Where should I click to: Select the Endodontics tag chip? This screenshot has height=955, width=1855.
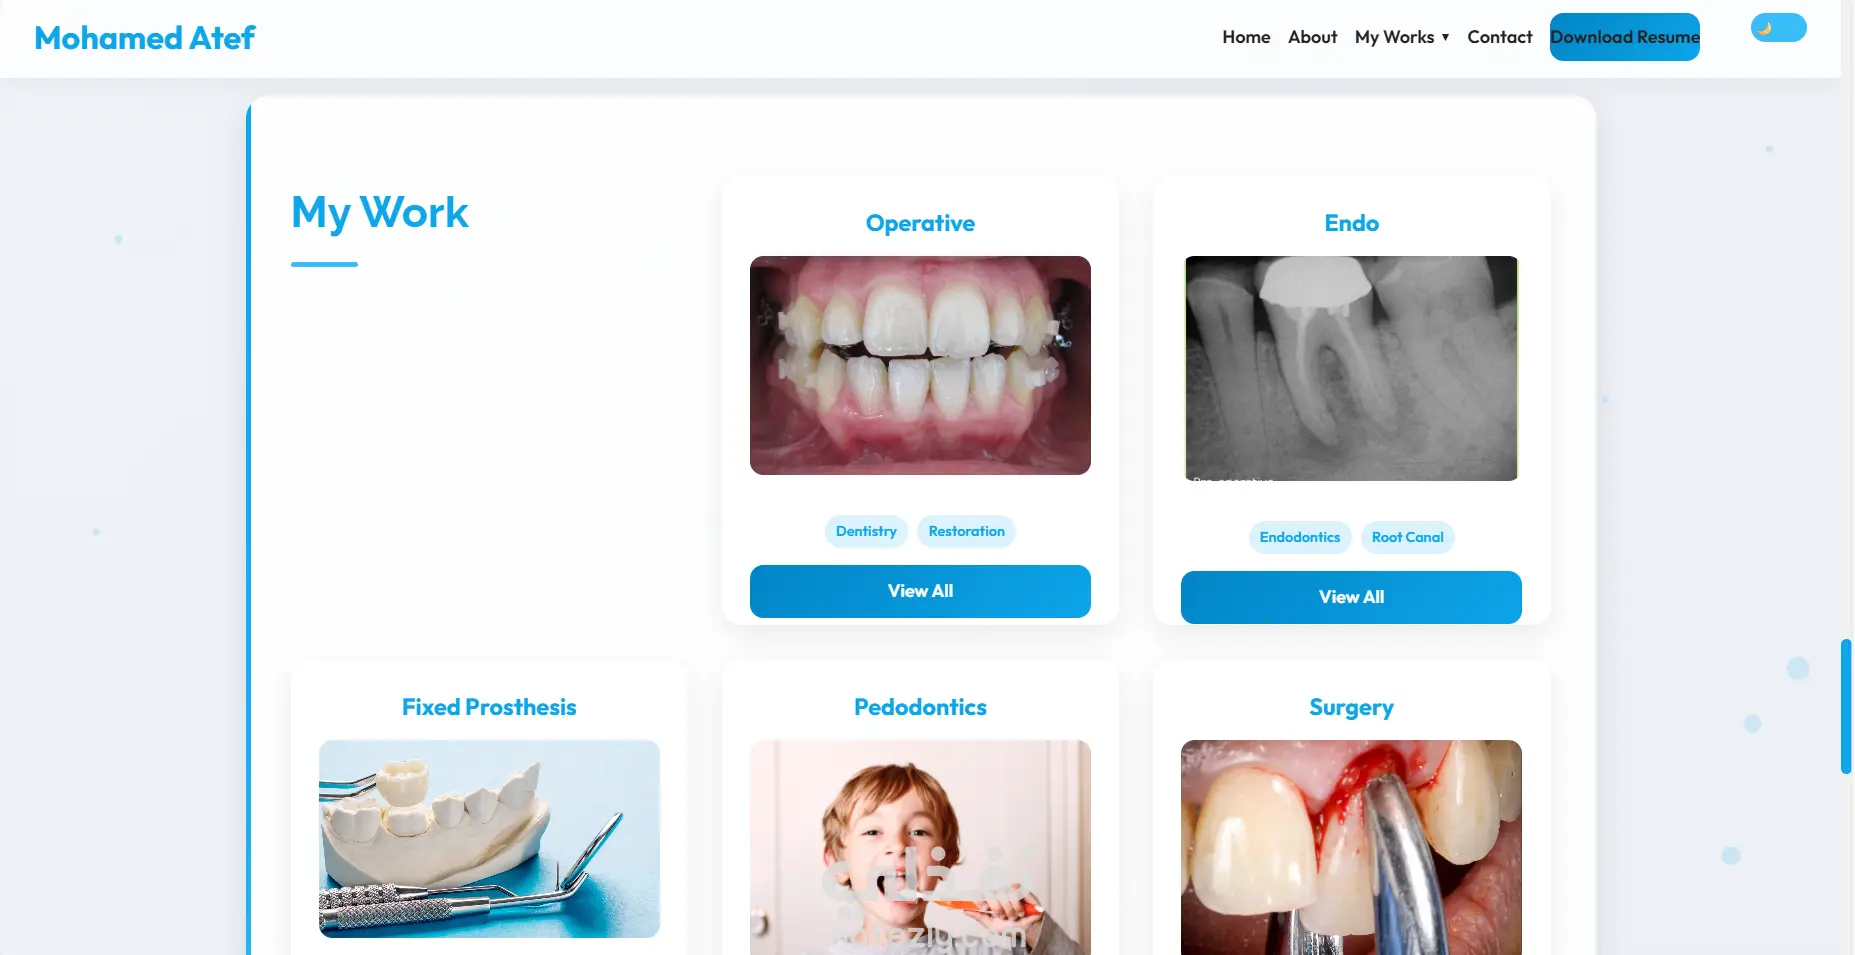tap(1300, 537)
